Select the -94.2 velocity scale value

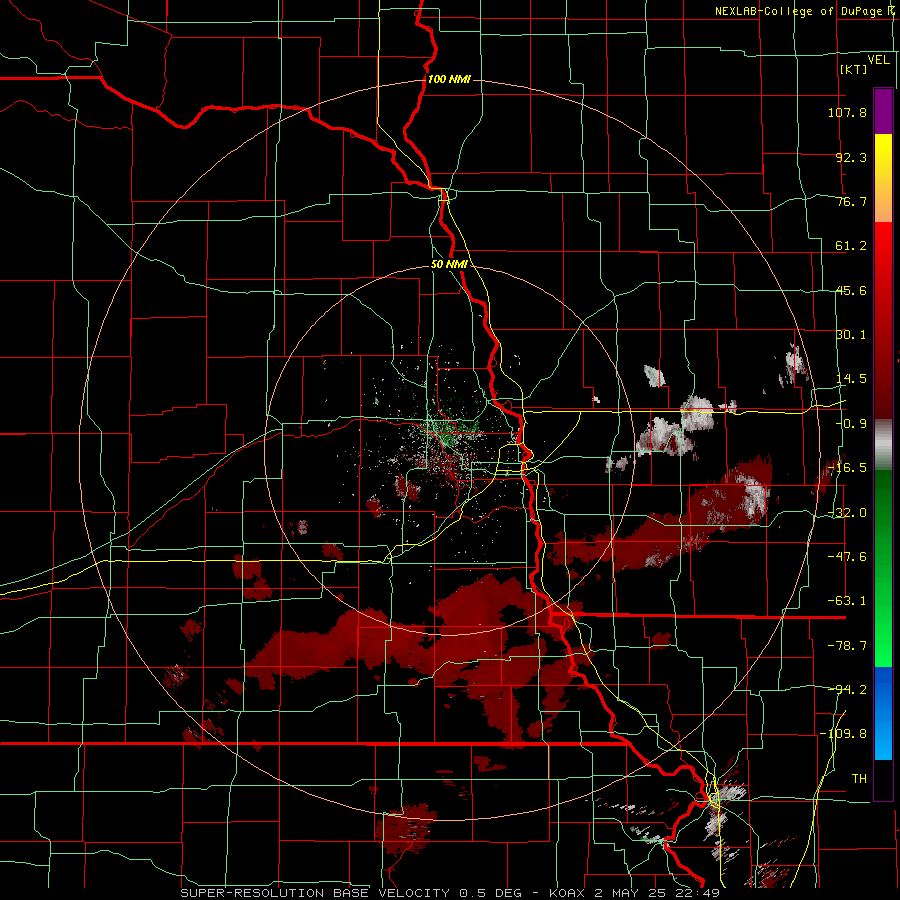point(847,689)
